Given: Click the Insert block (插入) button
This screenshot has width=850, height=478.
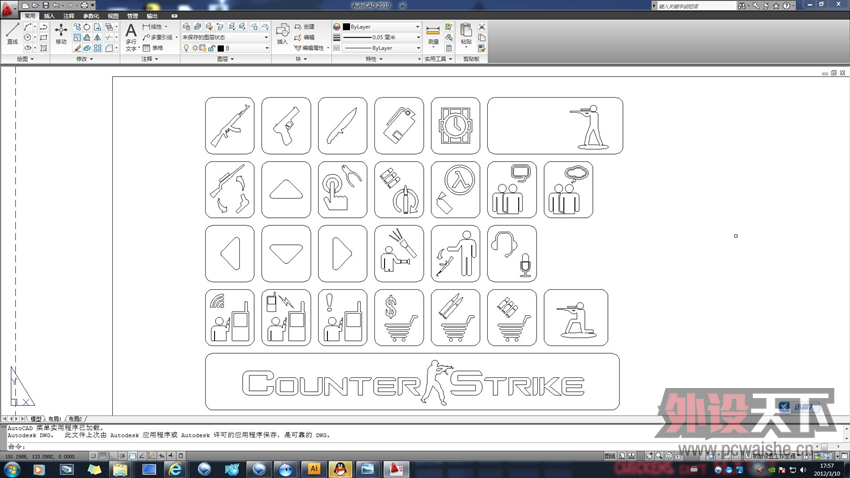Looking at the screenshot, I should coord(283,34).
